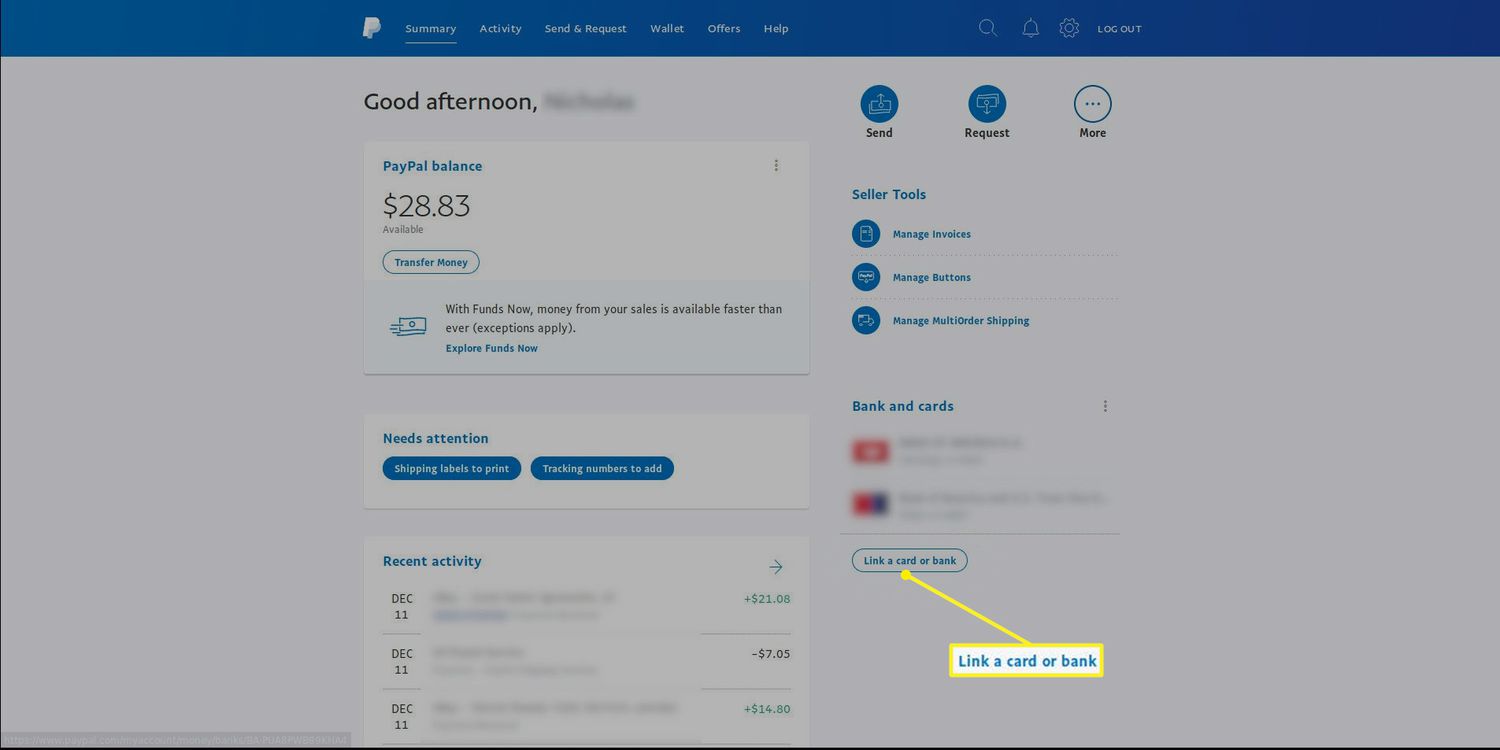Click the Manage Buttons icon
The height and width of the screenshot is (750, 1500).
(x=866, y=277)
